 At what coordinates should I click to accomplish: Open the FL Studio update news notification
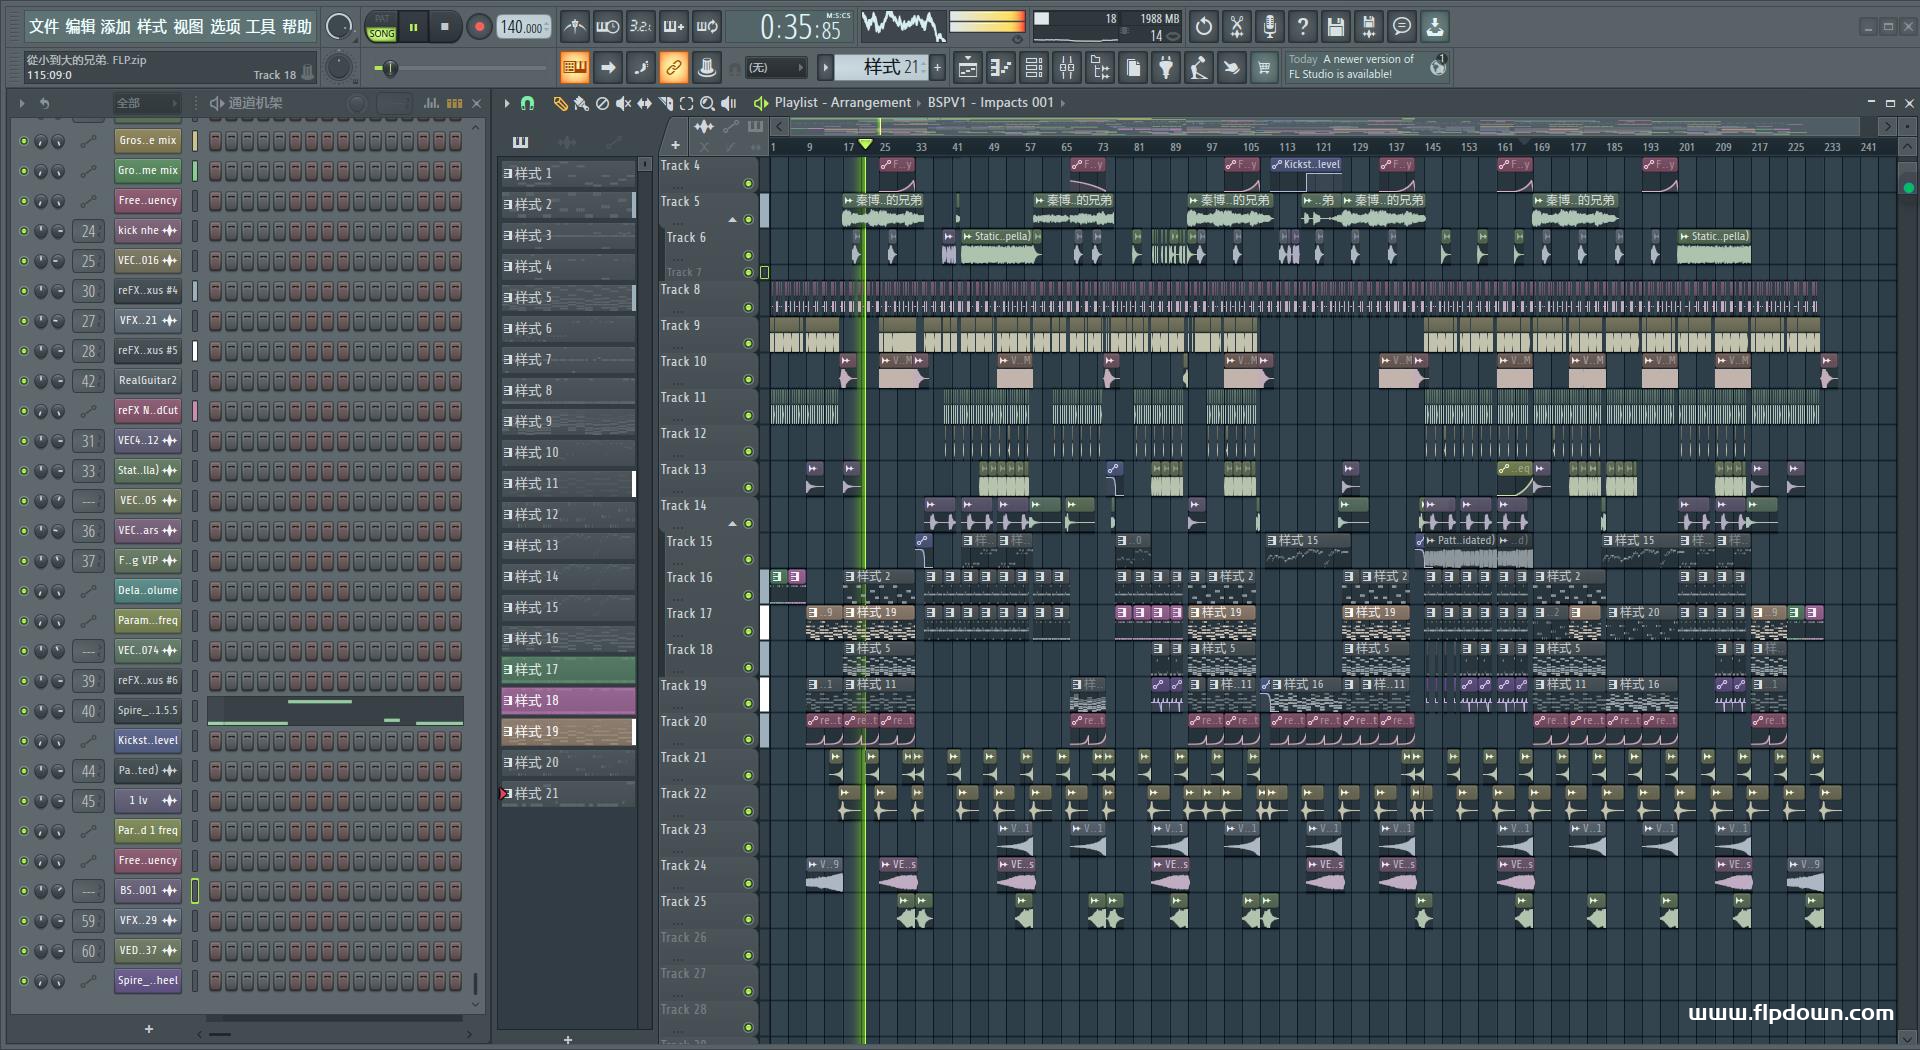point(1366,67)
